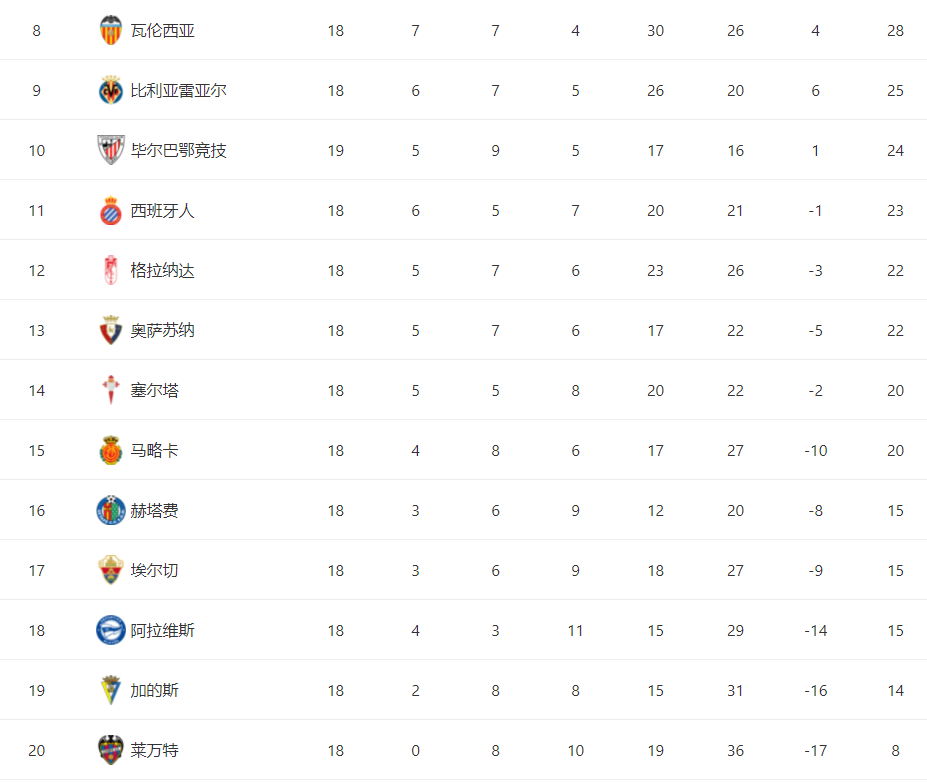The width and height of the screenshot is (927, 784).
Task: Click the Athletic Bilbao crest icon
Action: click(x=111, y=150)
